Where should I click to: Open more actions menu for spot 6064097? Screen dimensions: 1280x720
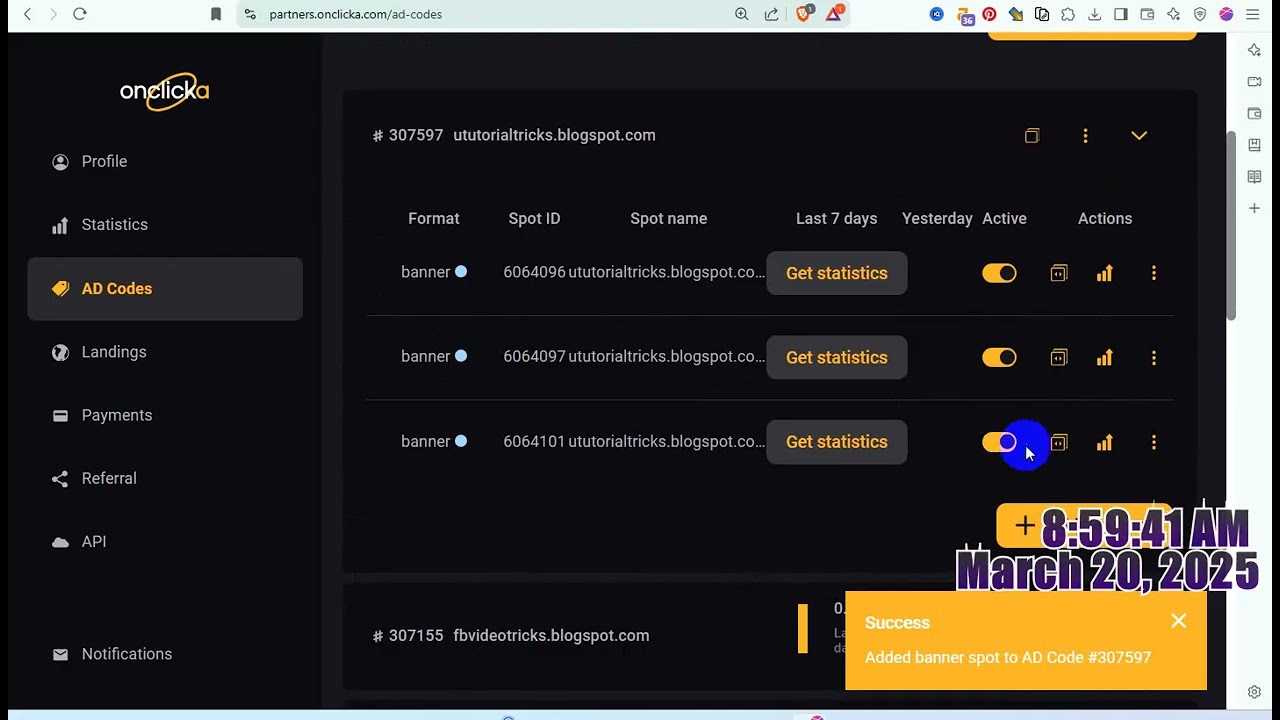click(1154, 357)
